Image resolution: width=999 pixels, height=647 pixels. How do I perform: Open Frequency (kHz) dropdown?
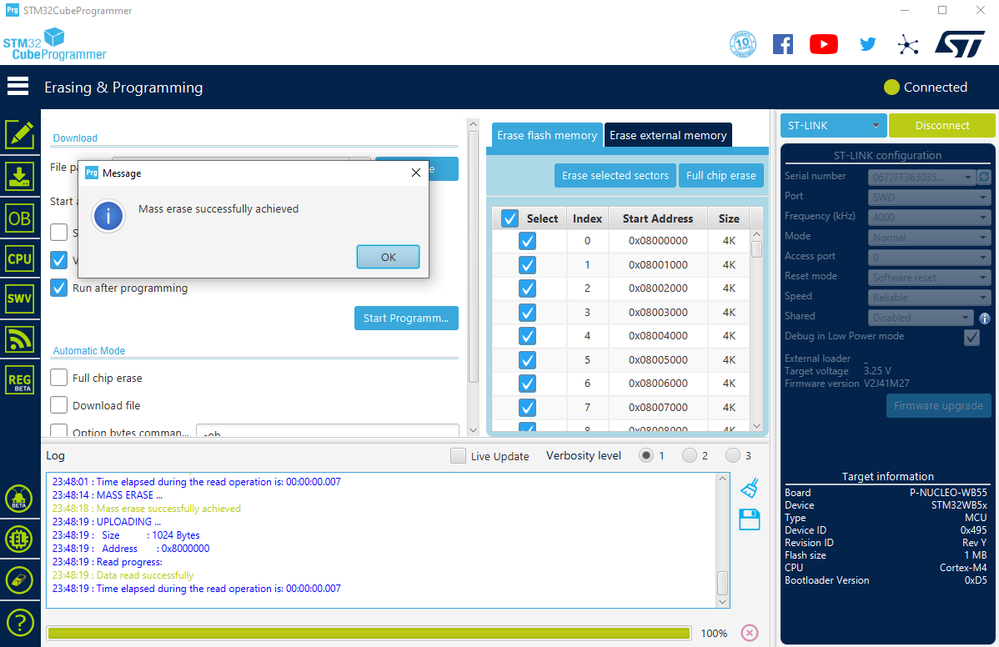coord(930,217)
